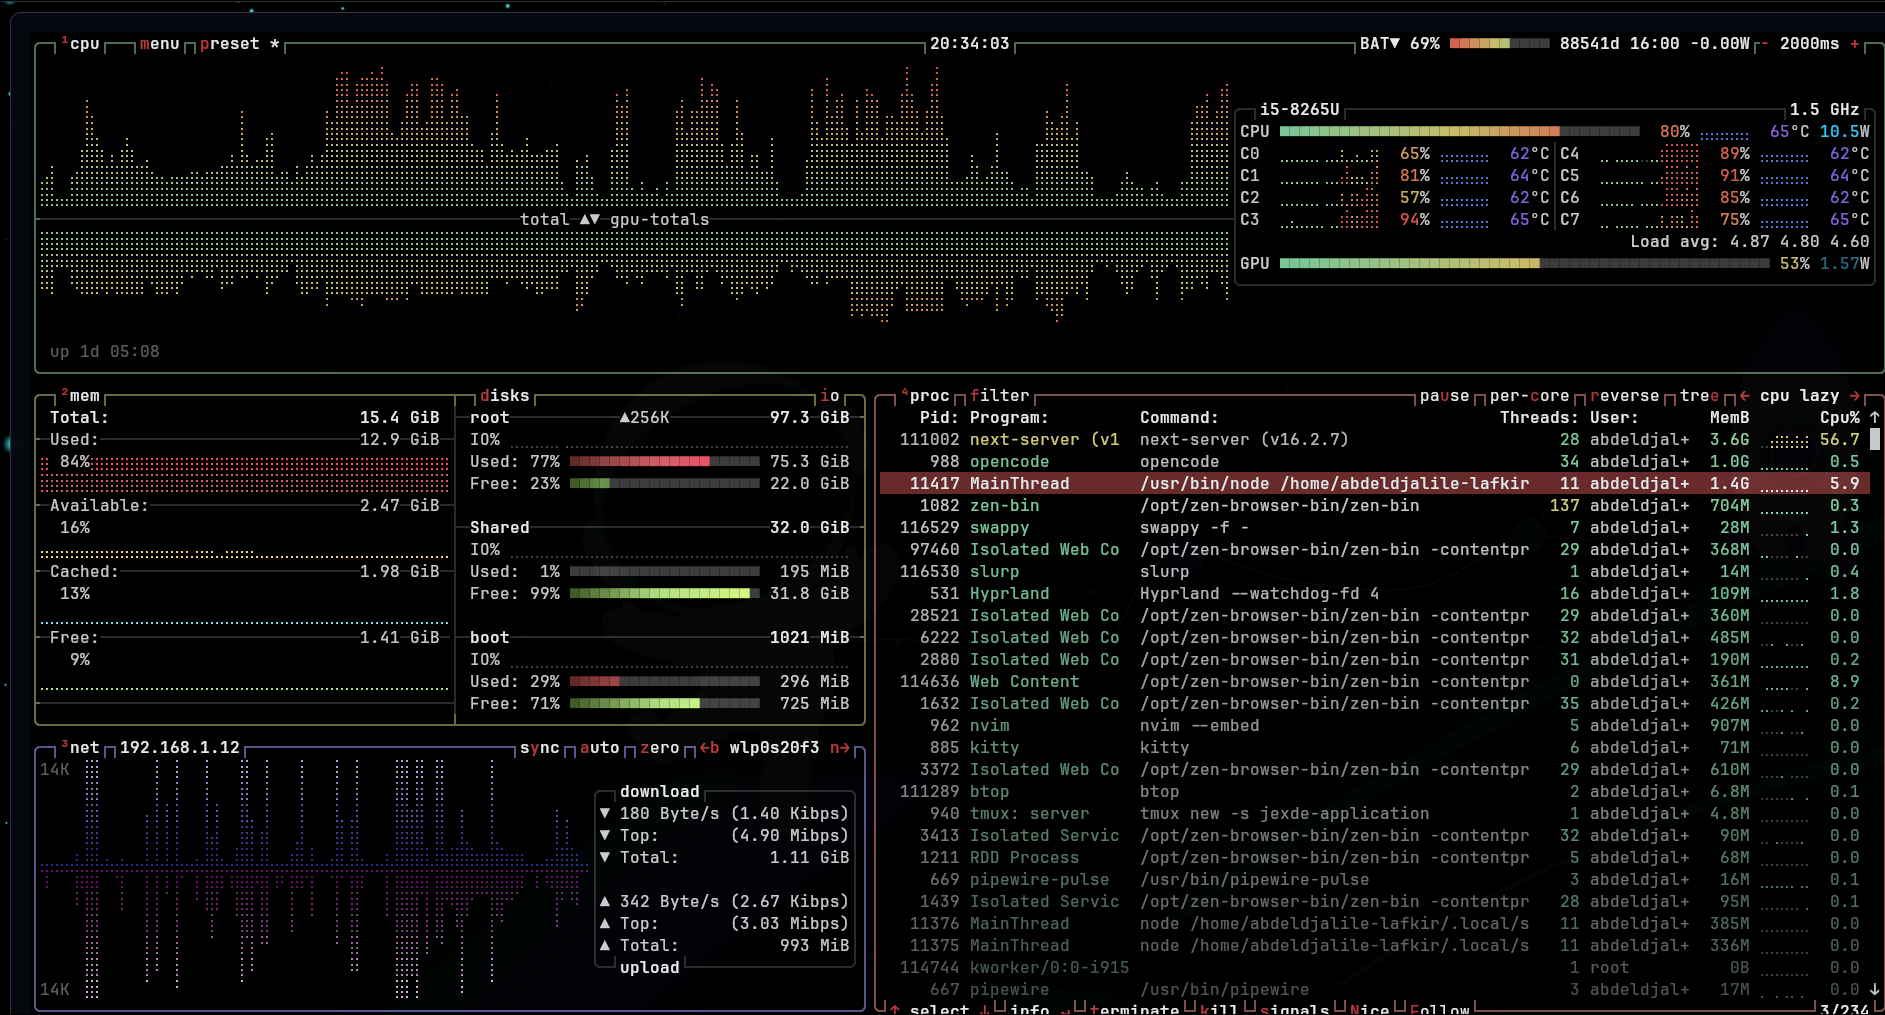1885x1015 pixels.
Task: Toggle the proc box label
Action: (925, 396)
